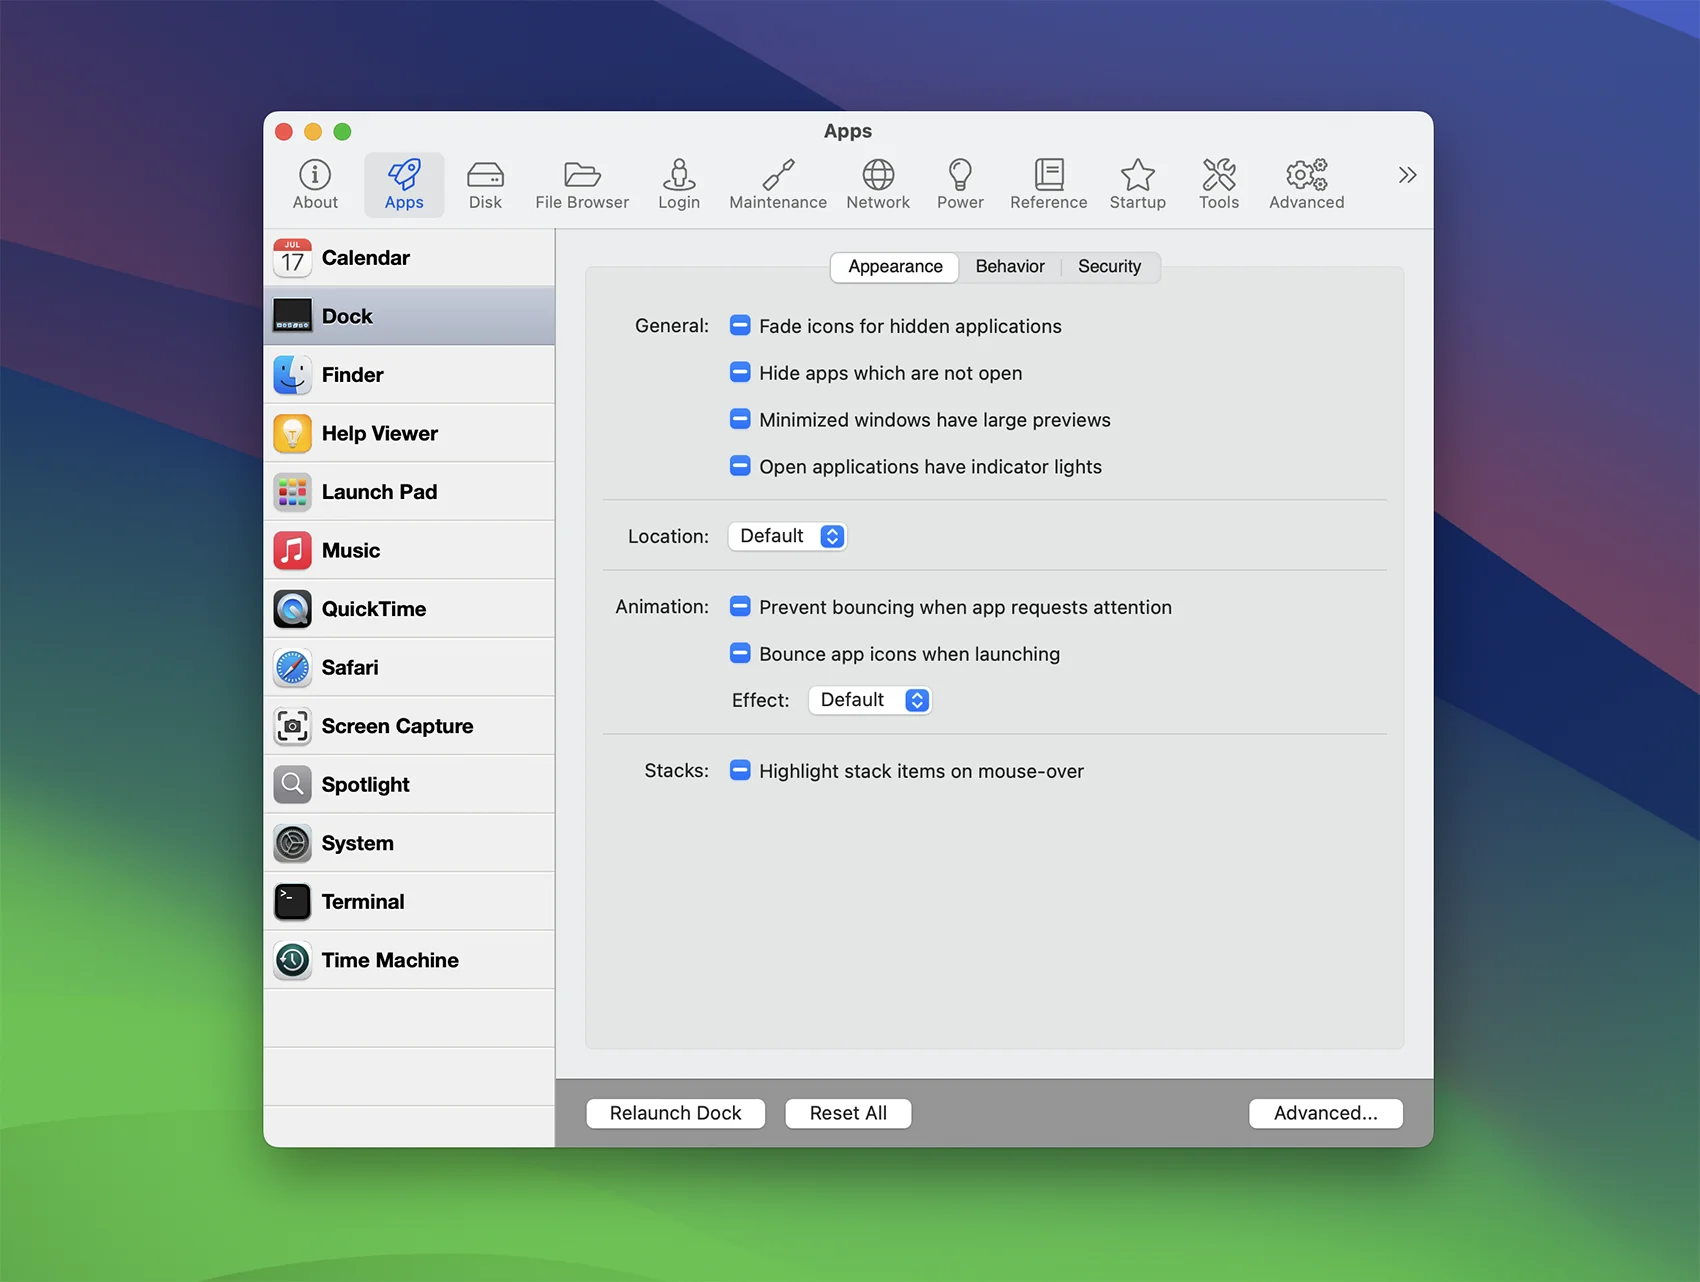This screenshot has width=1700, height=1282.
Task: Select Terminal in the sidebar
Action: point(409,901)
